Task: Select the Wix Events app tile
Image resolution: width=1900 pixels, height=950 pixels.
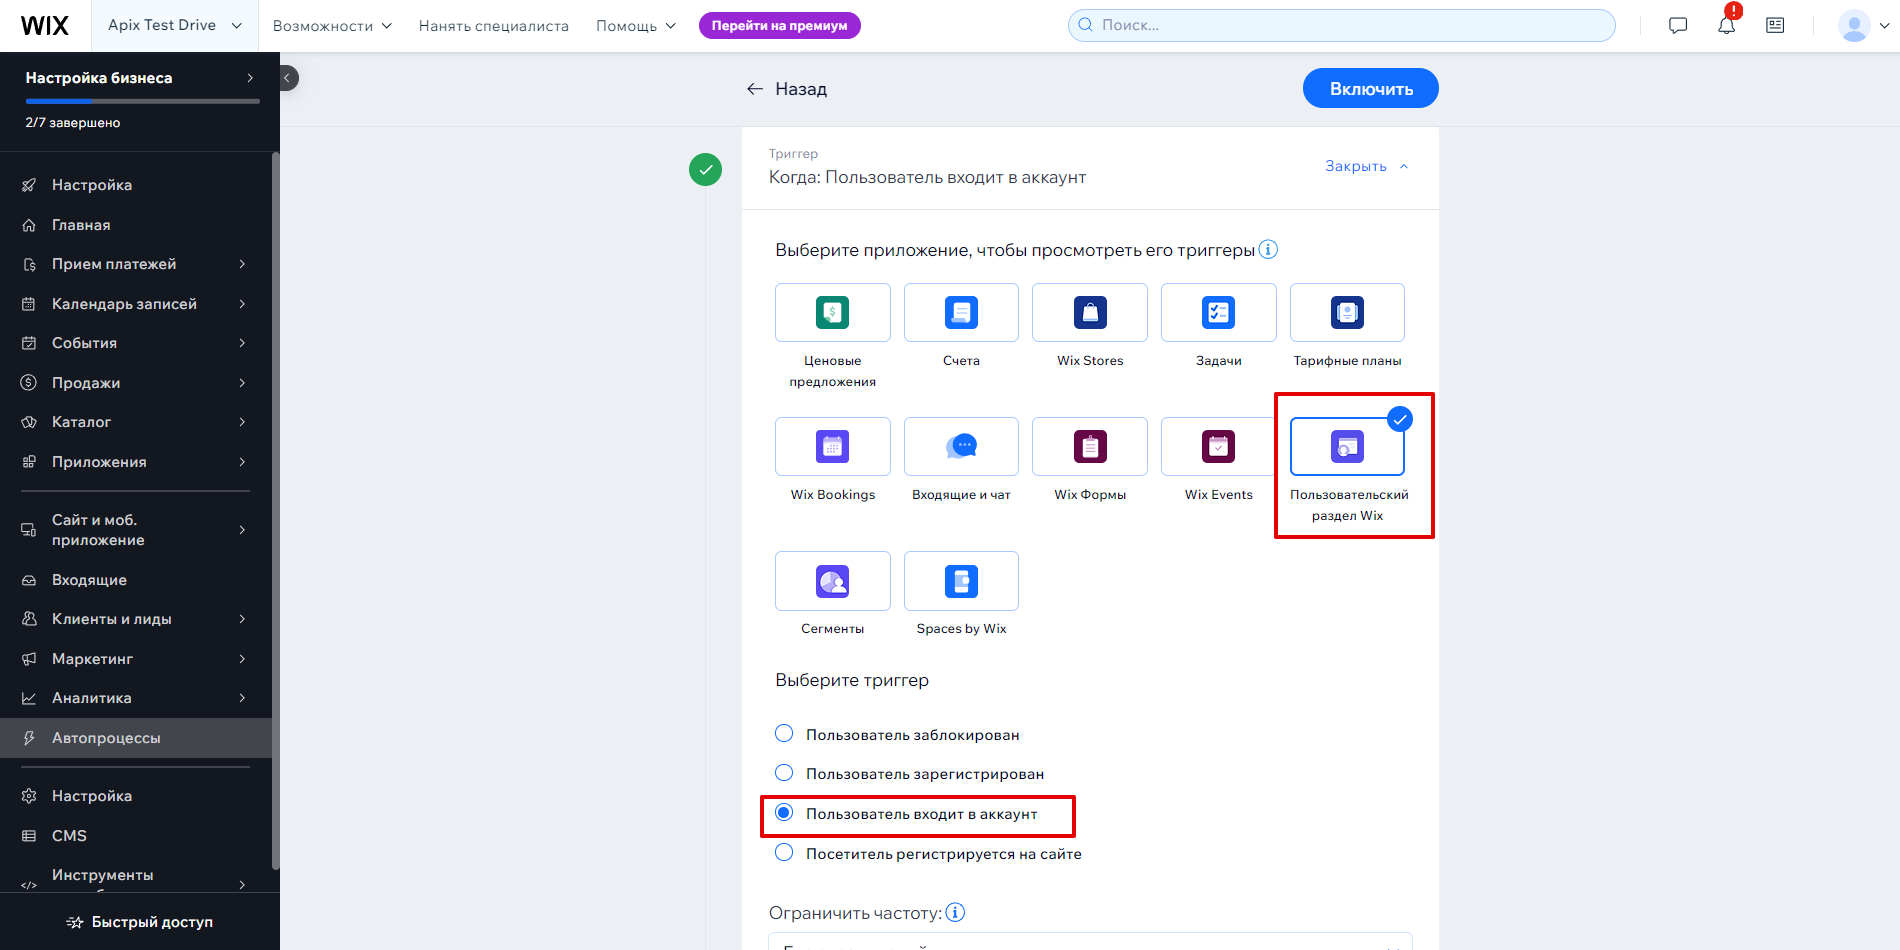Action: [1218, 447]
